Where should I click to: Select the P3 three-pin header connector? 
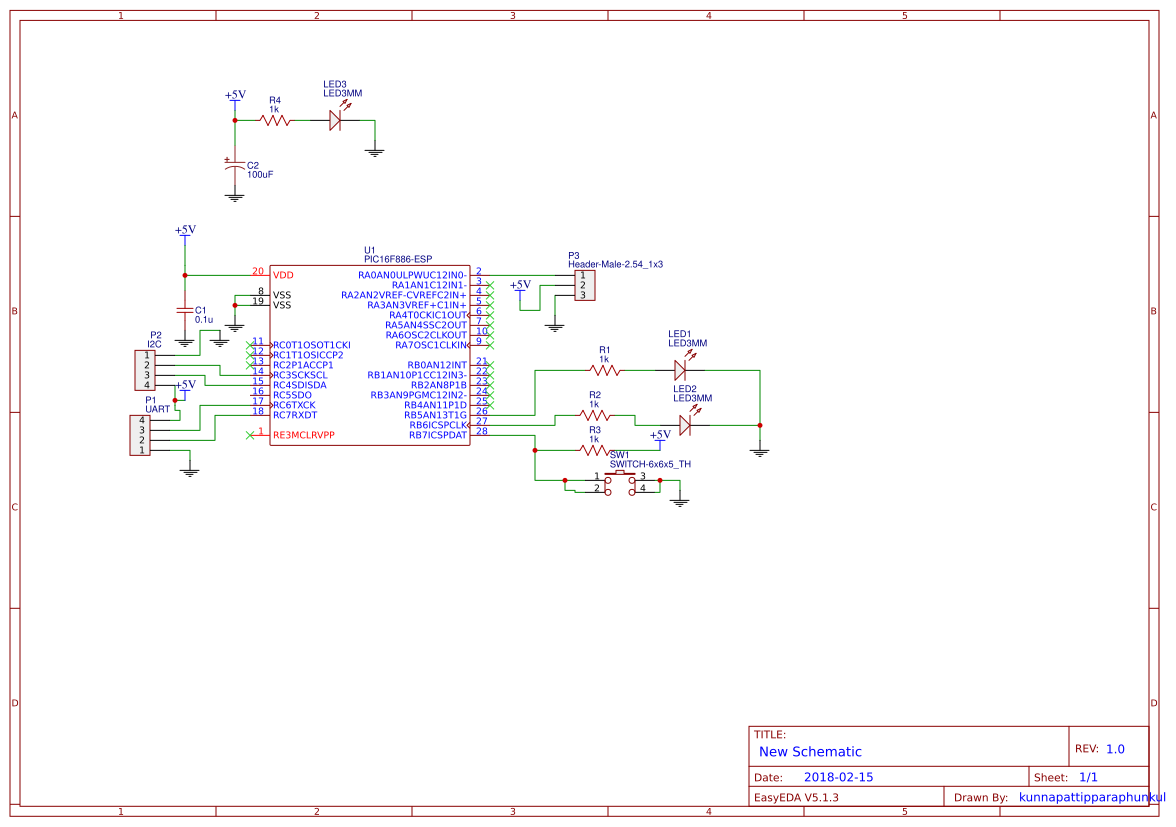tap(584, 285)
